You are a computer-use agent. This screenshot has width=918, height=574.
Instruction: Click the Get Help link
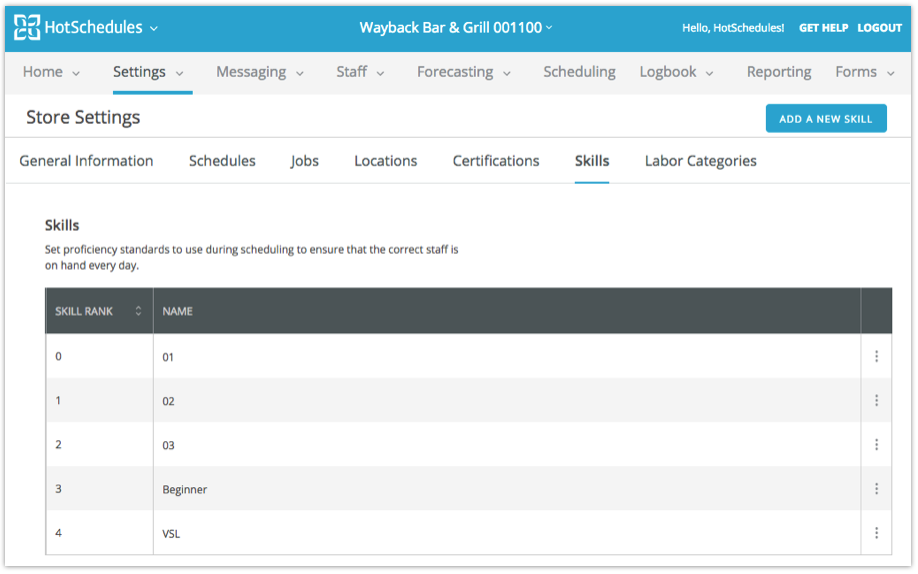click(823, 28)
